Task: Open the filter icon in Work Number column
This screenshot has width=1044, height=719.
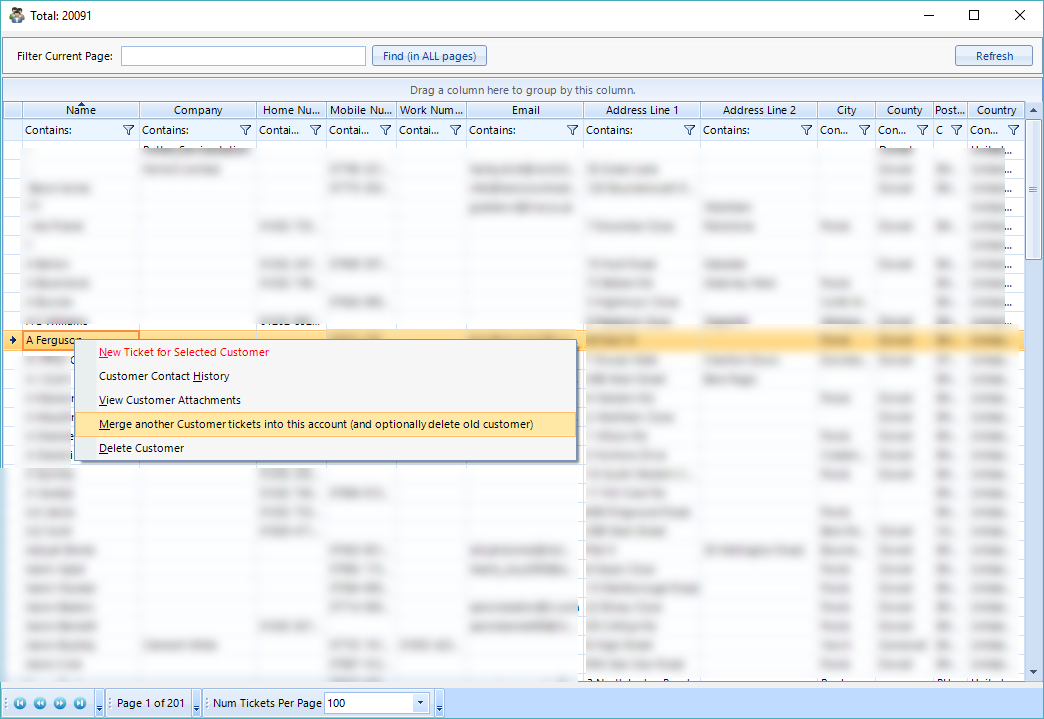Action: (x=455, y=130)
